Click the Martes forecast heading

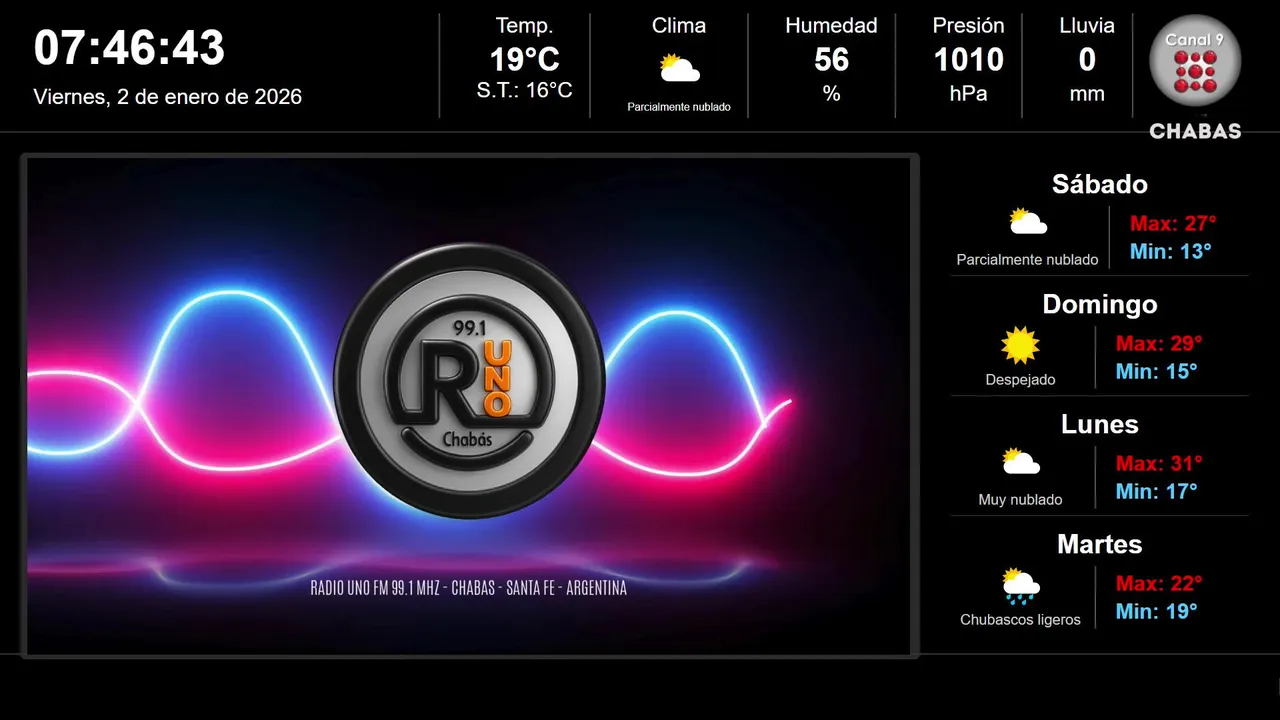point(1100,544)
